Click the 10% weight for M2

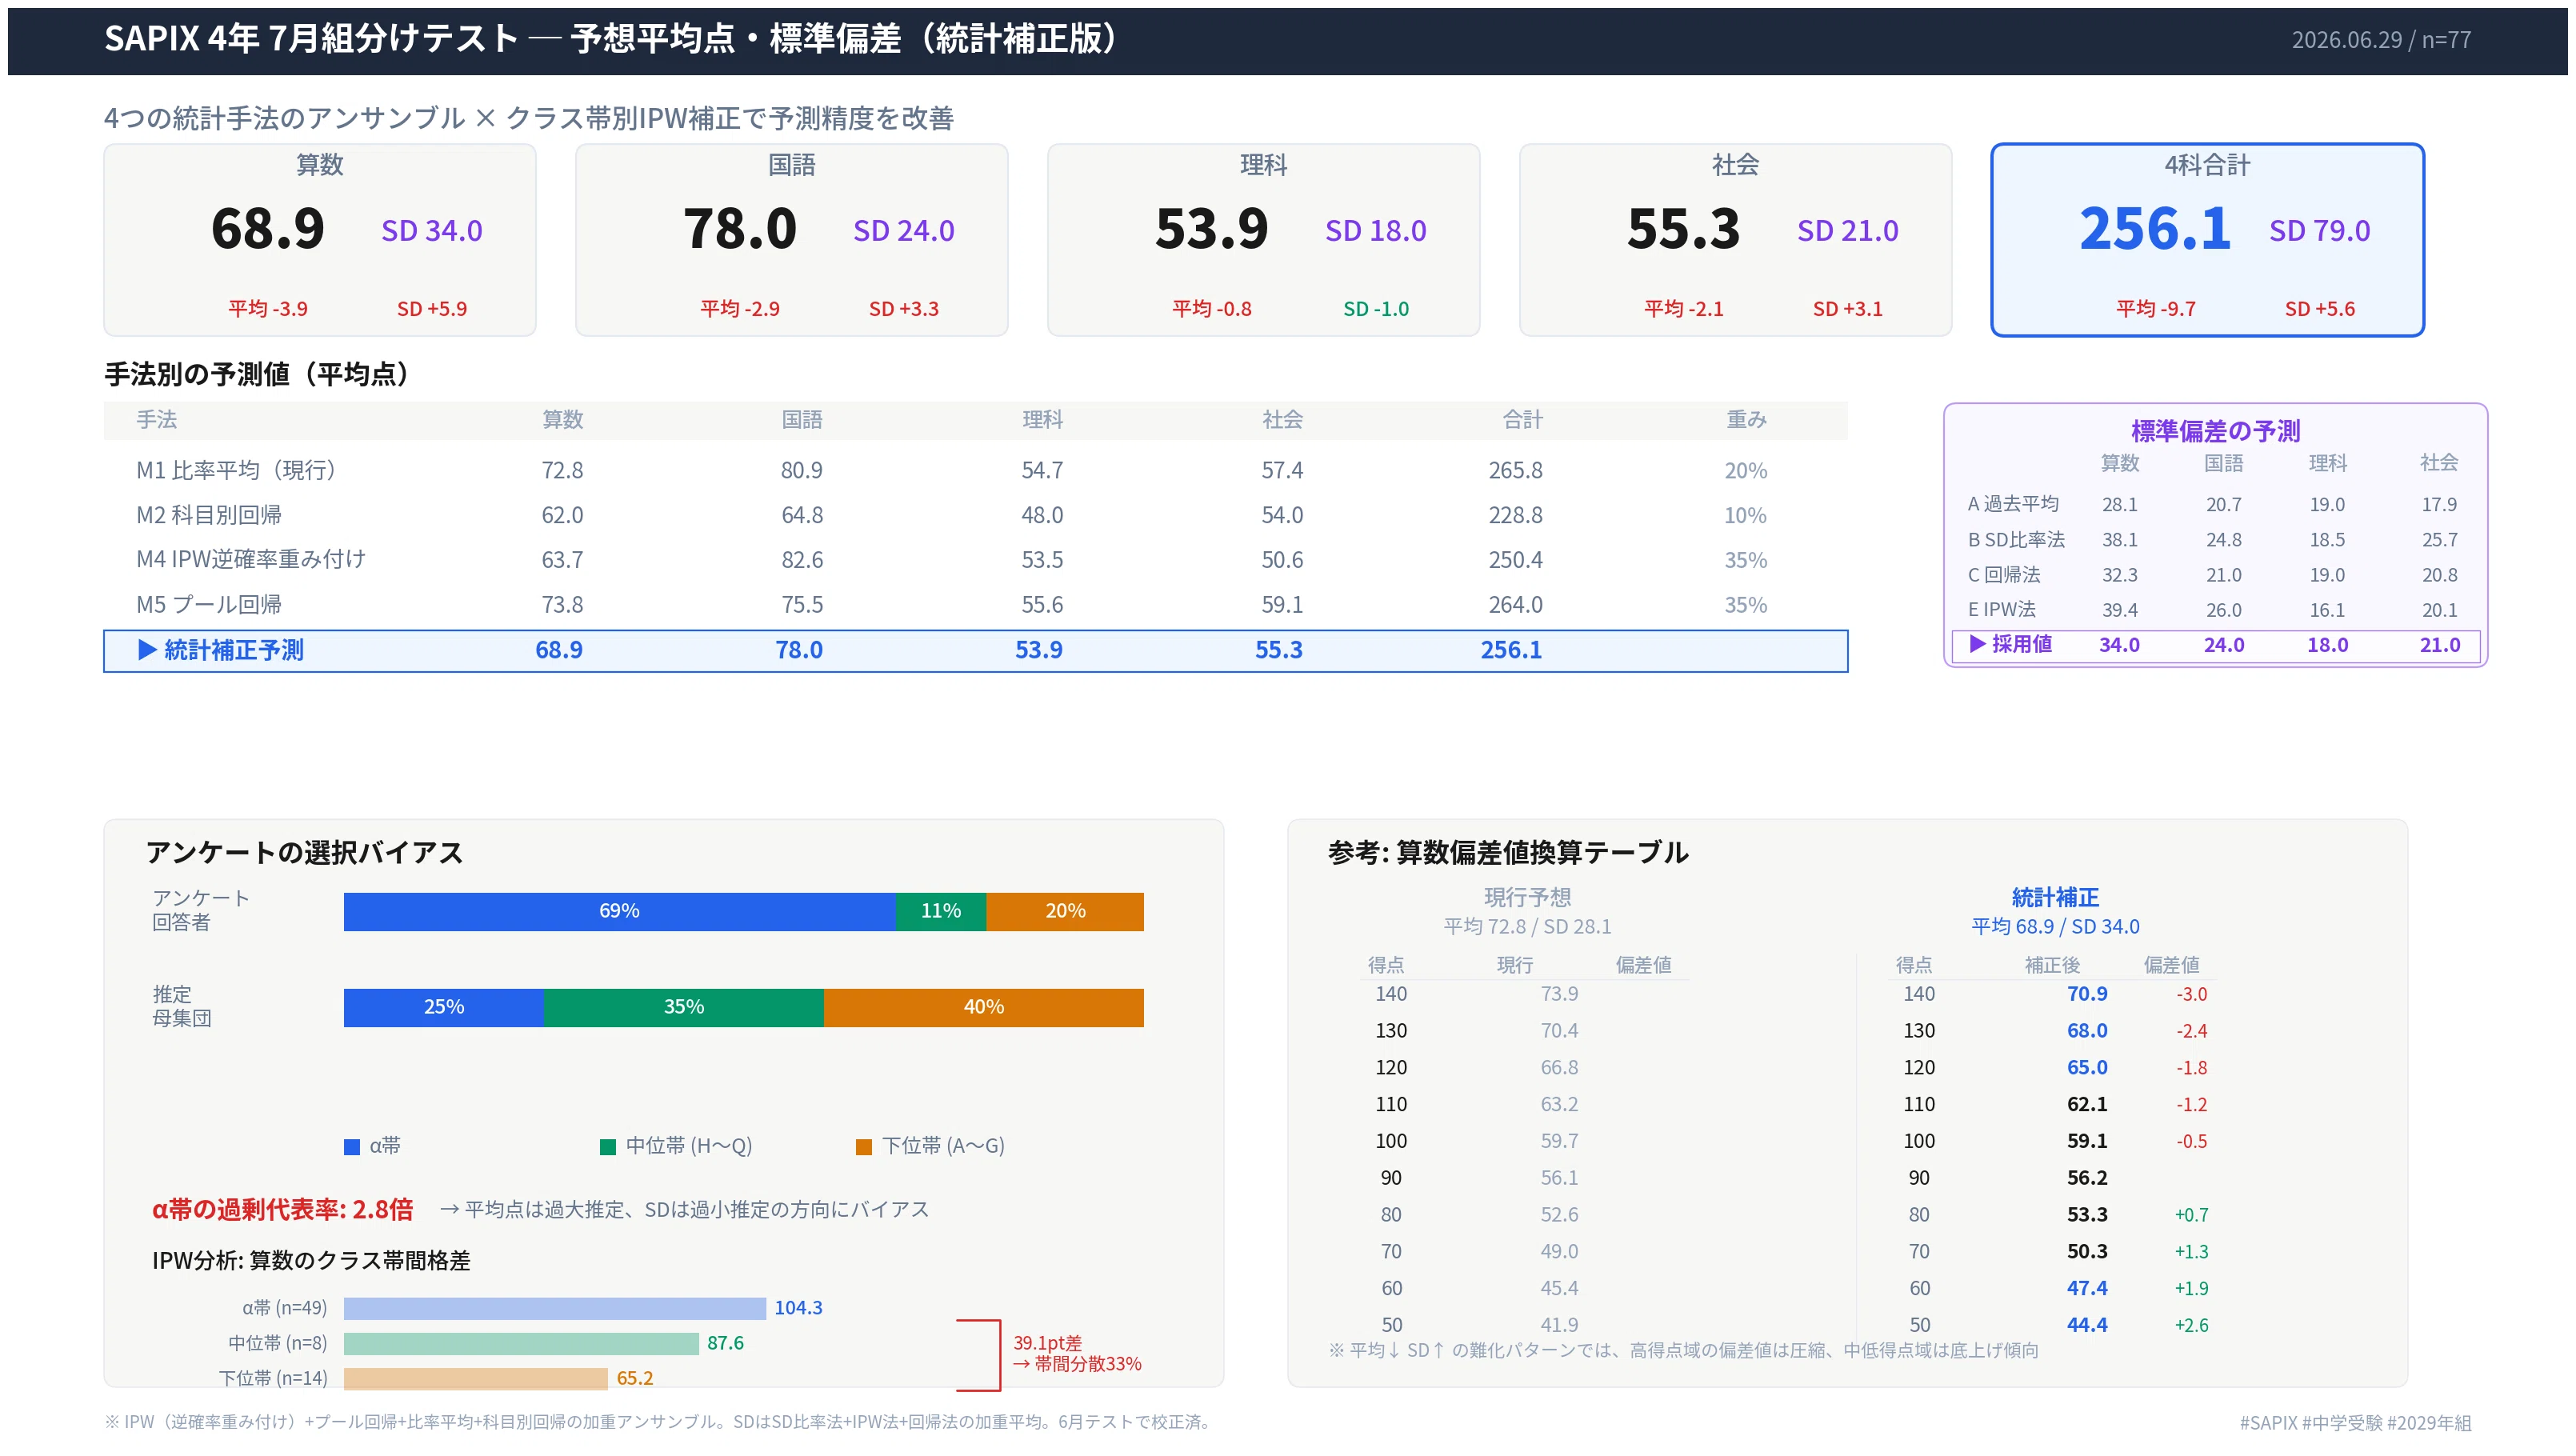pos(1746,515)
